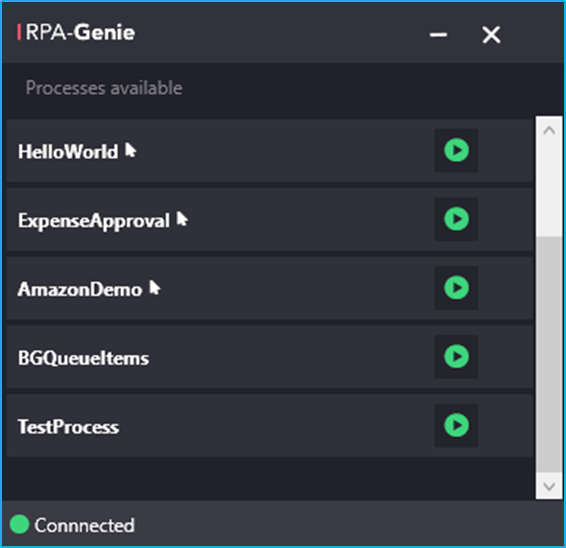The width and height of the screenshot is (566, 548).
Task: Start the ExpenseApproval process
Action: pos(456,219)
